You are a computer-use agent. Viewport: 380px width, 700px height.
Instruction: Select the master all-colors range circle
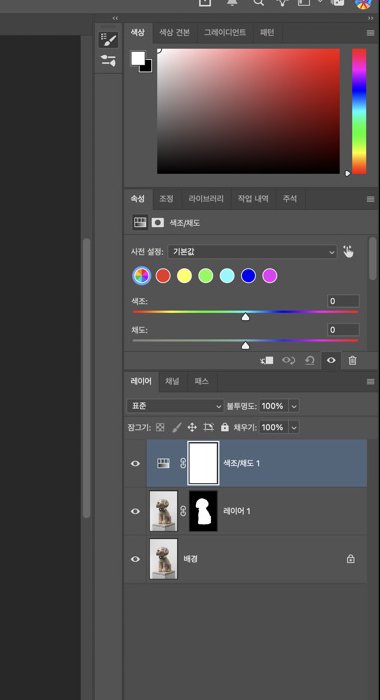(142, 275)
